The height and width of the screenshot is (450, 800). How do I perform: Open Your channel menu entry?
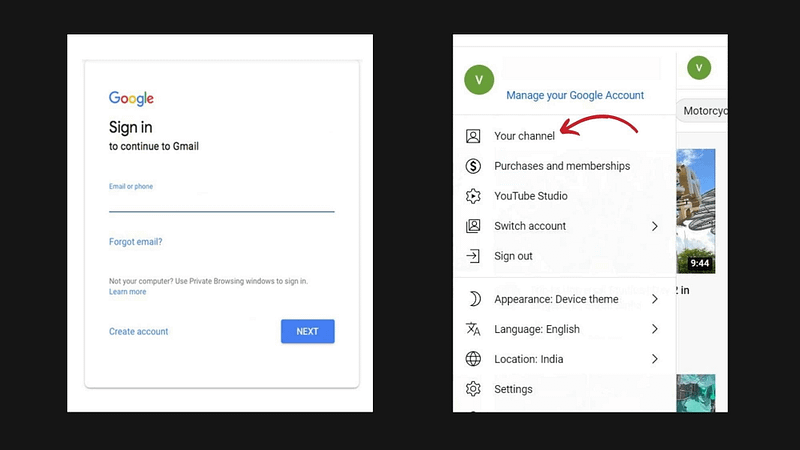(524, 136)
